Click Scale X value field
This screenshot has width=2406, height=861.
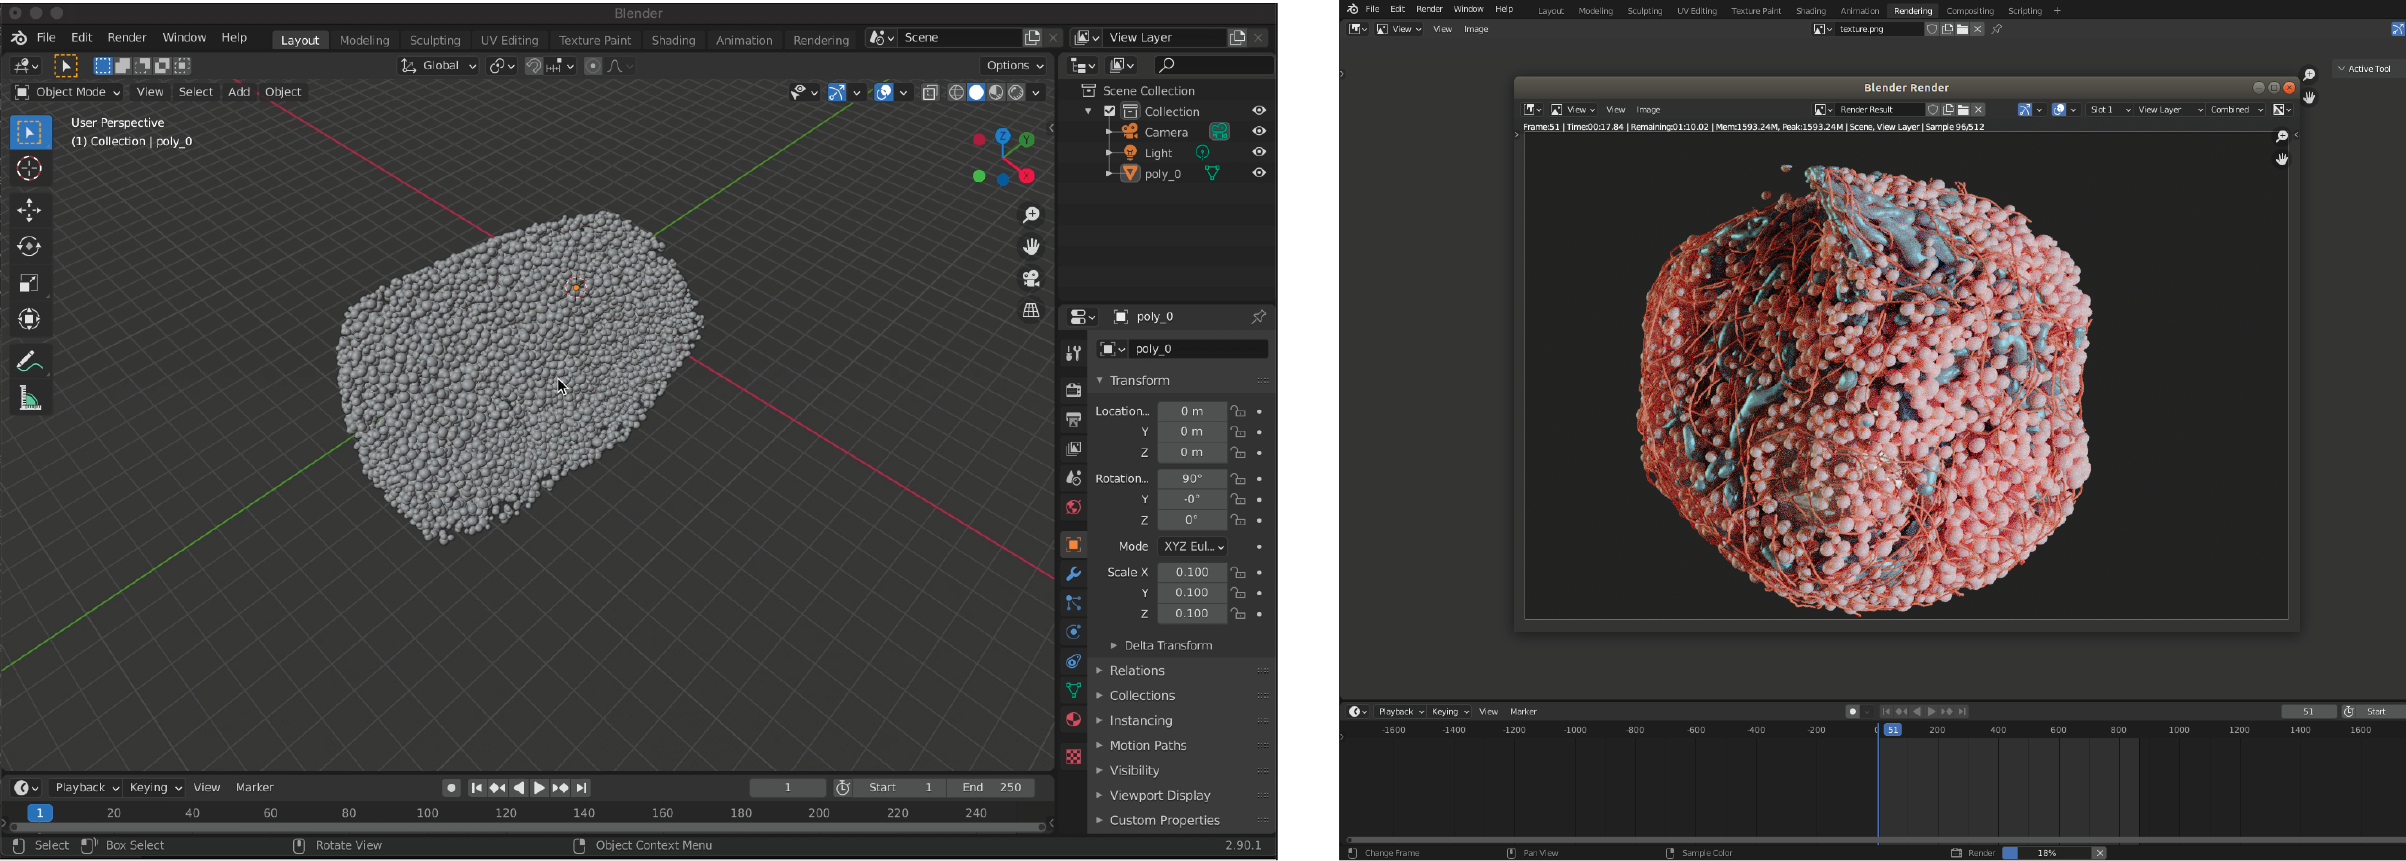1192,573
